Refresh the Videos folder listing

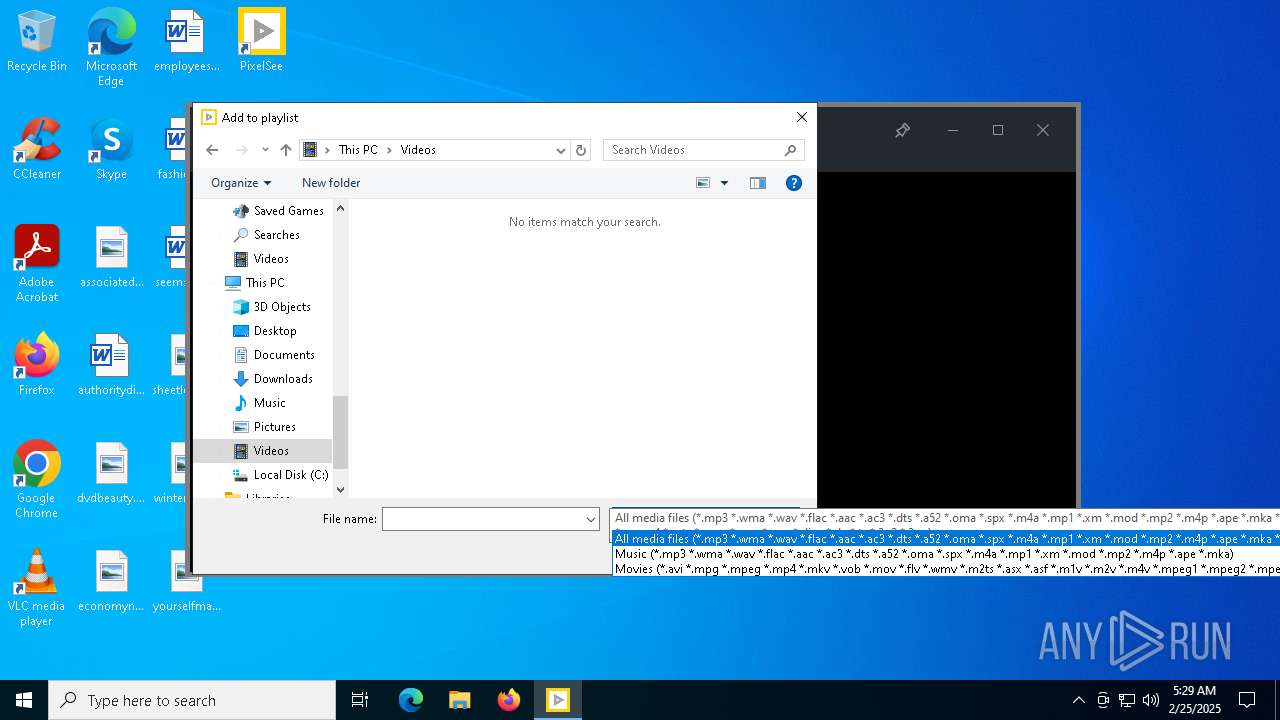pos(581,150)
